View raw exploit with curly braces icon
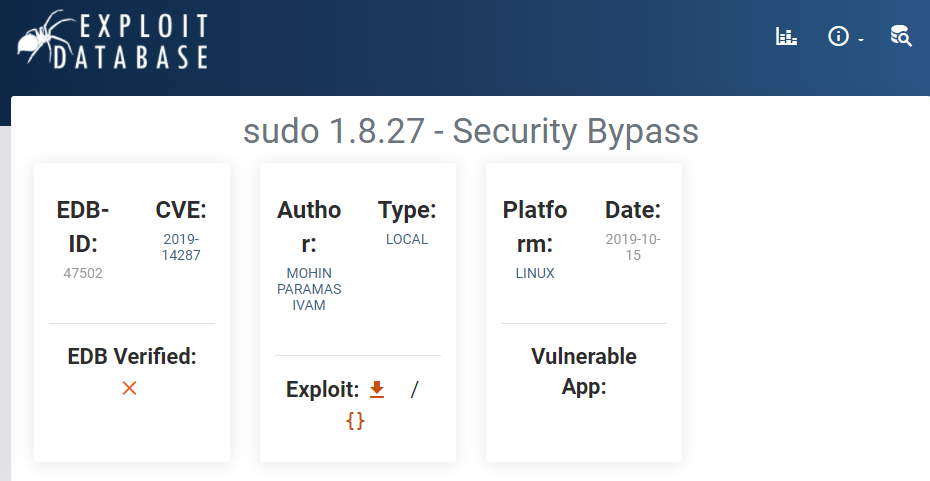 pyautogui.click(x=355, y=421)
